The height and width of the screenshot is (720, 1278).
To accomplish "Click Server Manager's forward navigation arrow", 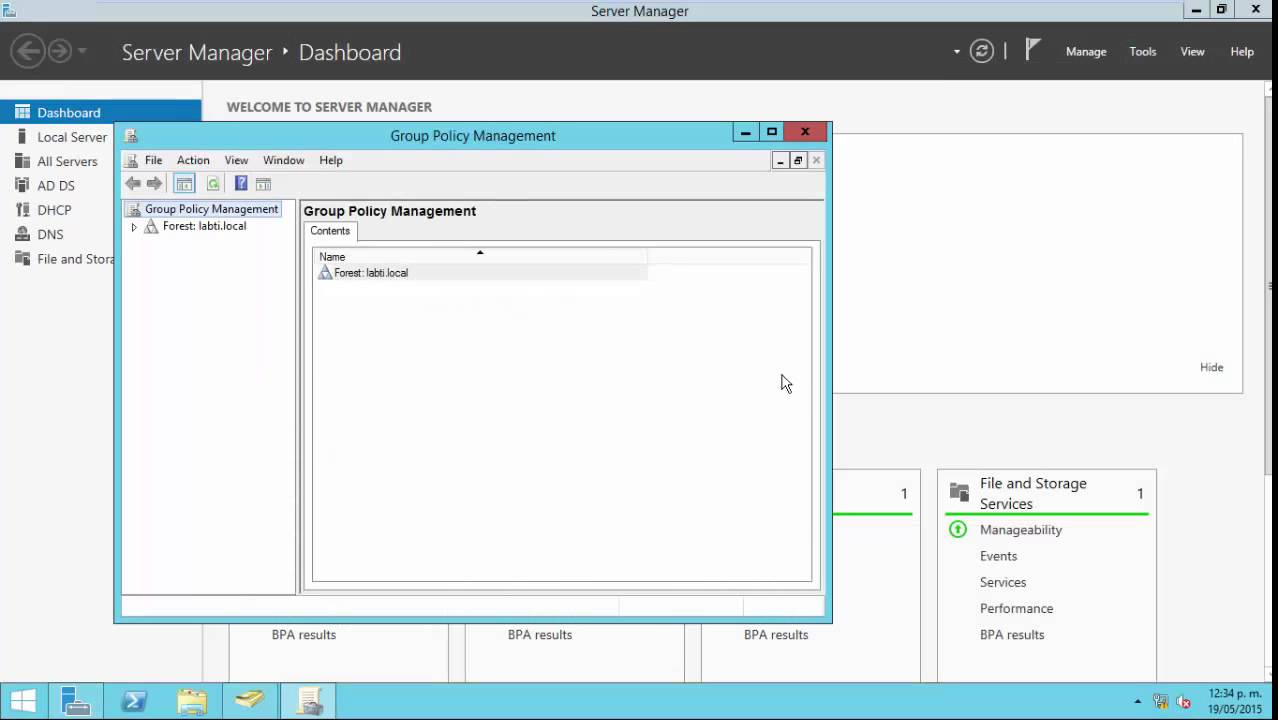I will [60, 52].
